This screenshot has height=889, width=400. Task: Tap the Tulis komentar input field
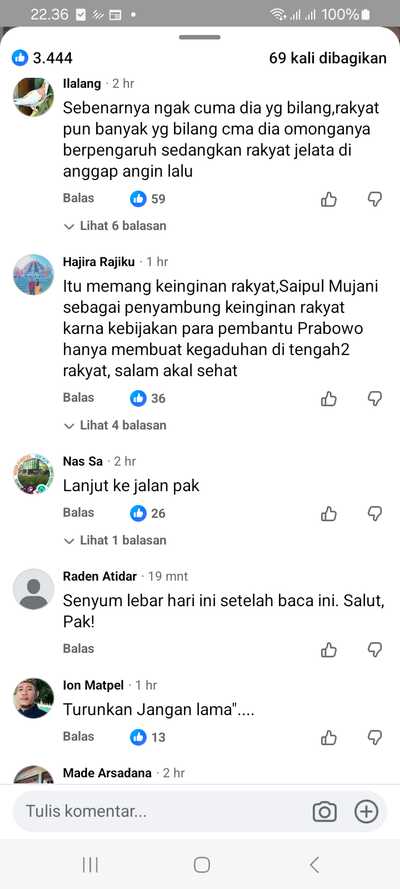(x=164, y=812)
